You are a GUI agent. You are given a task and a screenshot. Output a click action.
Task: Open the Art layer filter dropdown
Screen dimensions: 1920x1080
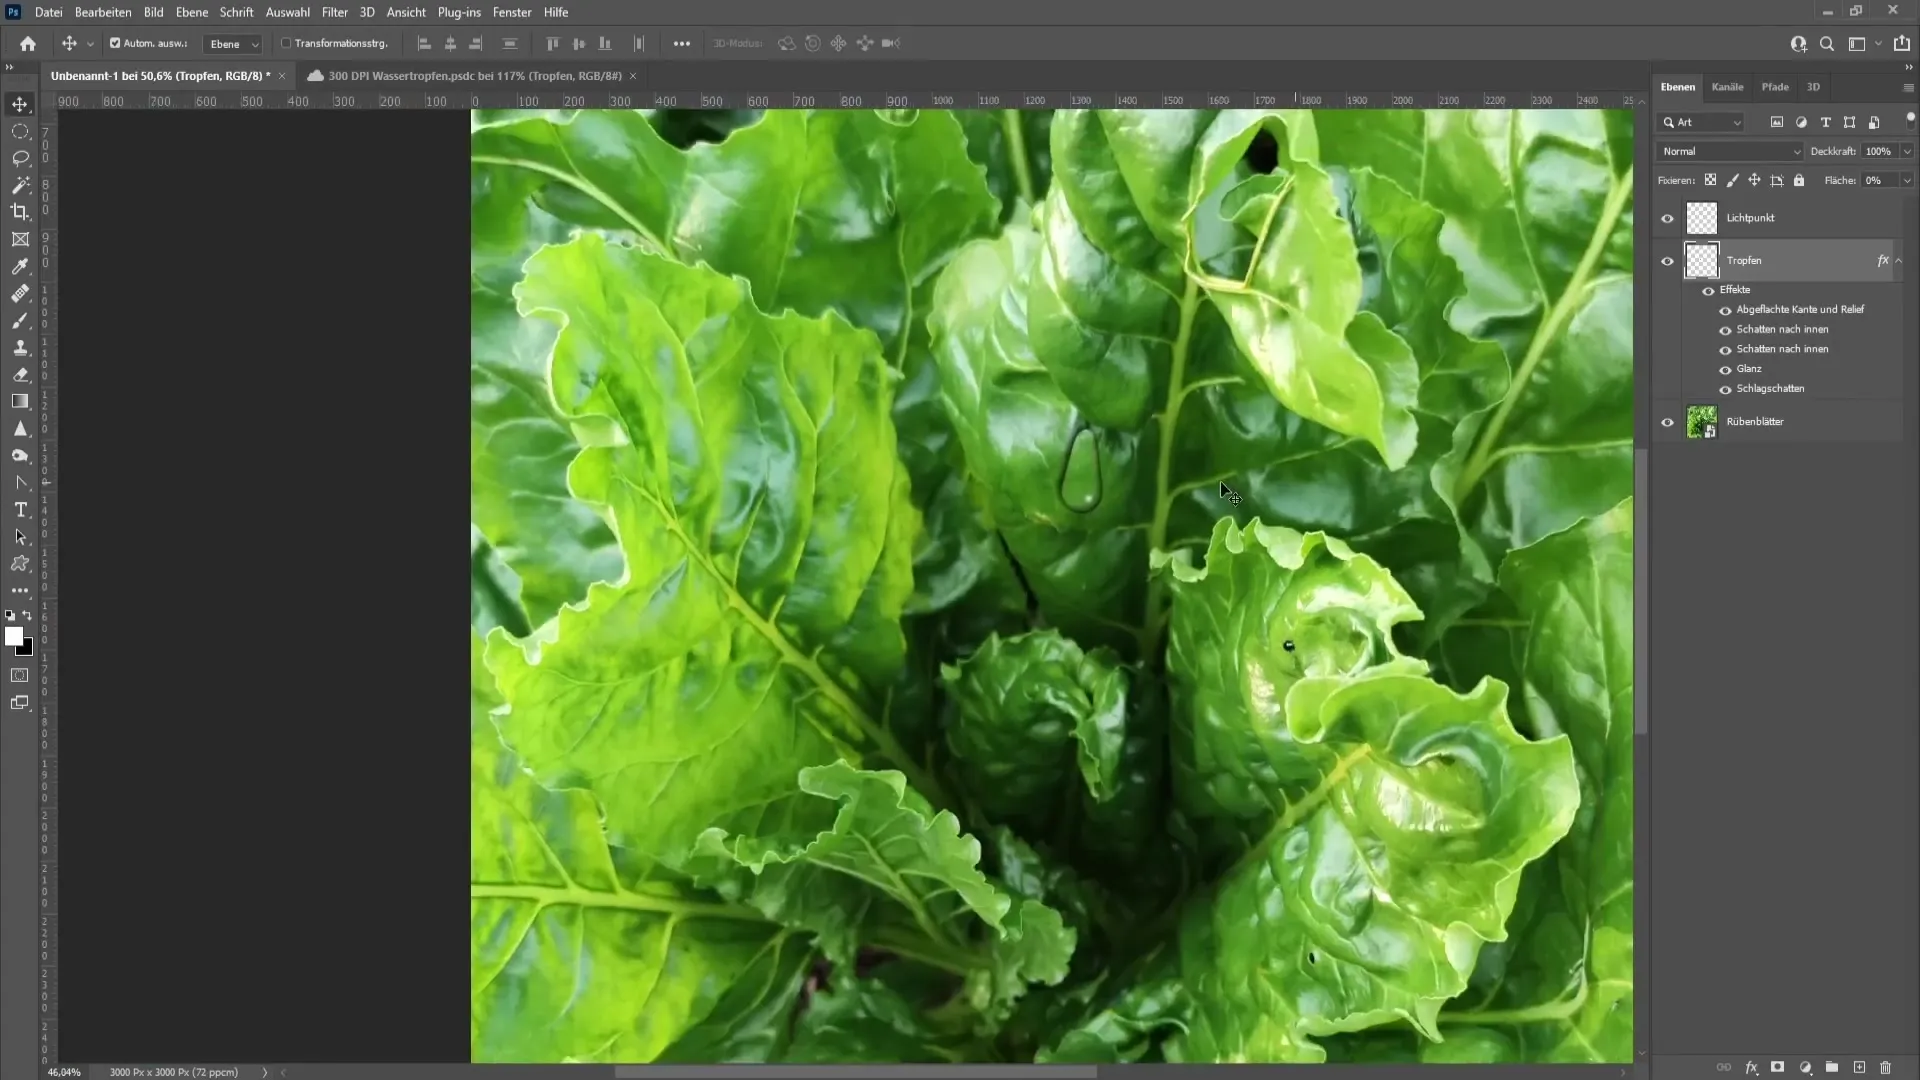[x=1702, y=122]
